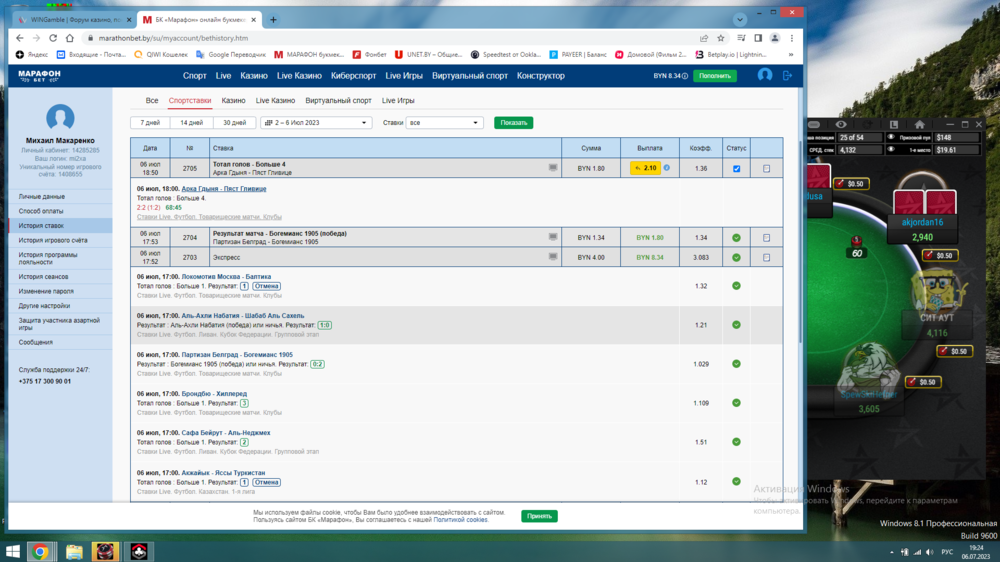1000x562 pixels.
Task: Click the info icon beside BYN 8.34 balance
Action: click(685, 76)
